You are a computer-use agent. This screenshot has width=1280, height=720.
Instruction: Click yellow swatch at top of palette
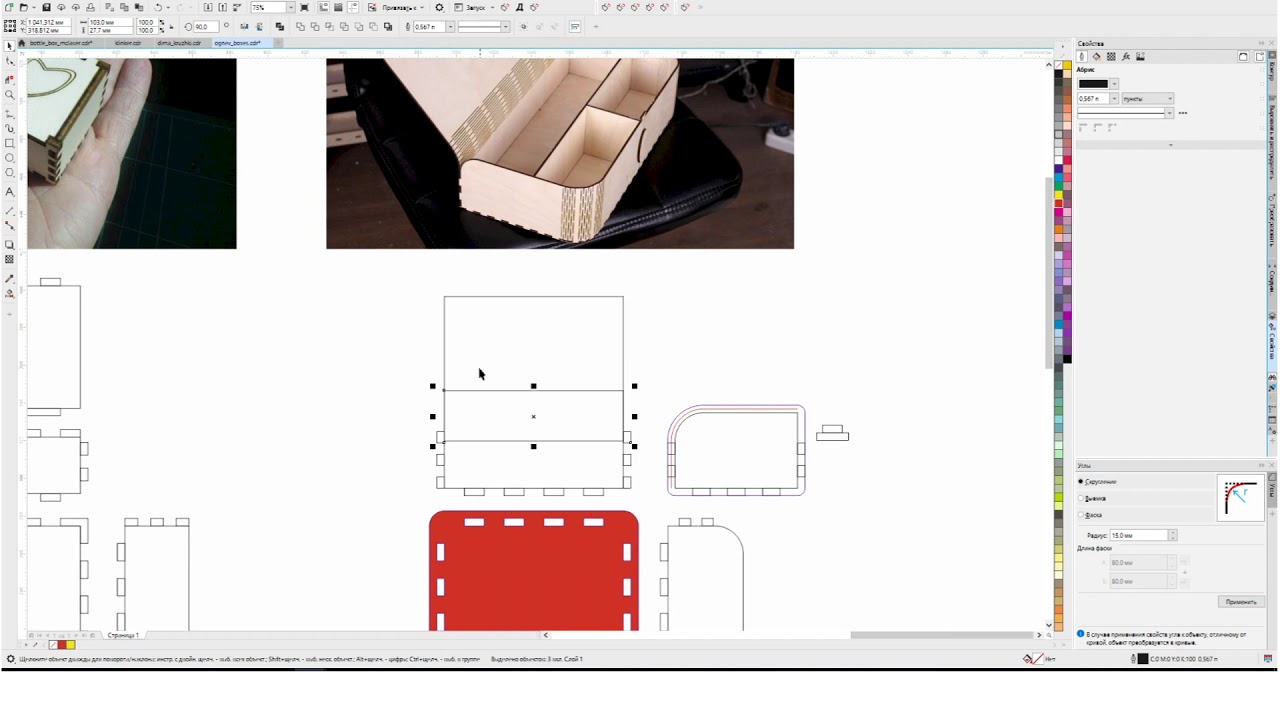[1067, 66]
